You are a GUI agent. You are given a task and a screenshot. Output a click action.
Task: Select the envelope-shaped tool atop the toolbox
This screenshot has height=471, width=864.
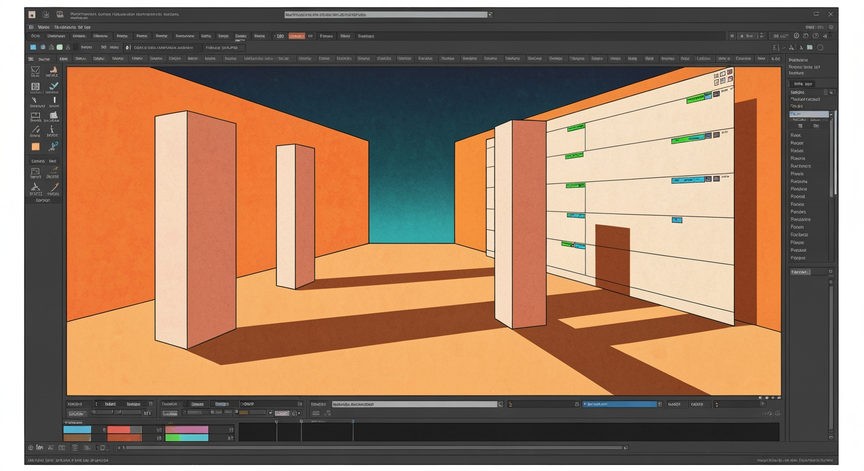pyautogui.click(x=35, y=70)
